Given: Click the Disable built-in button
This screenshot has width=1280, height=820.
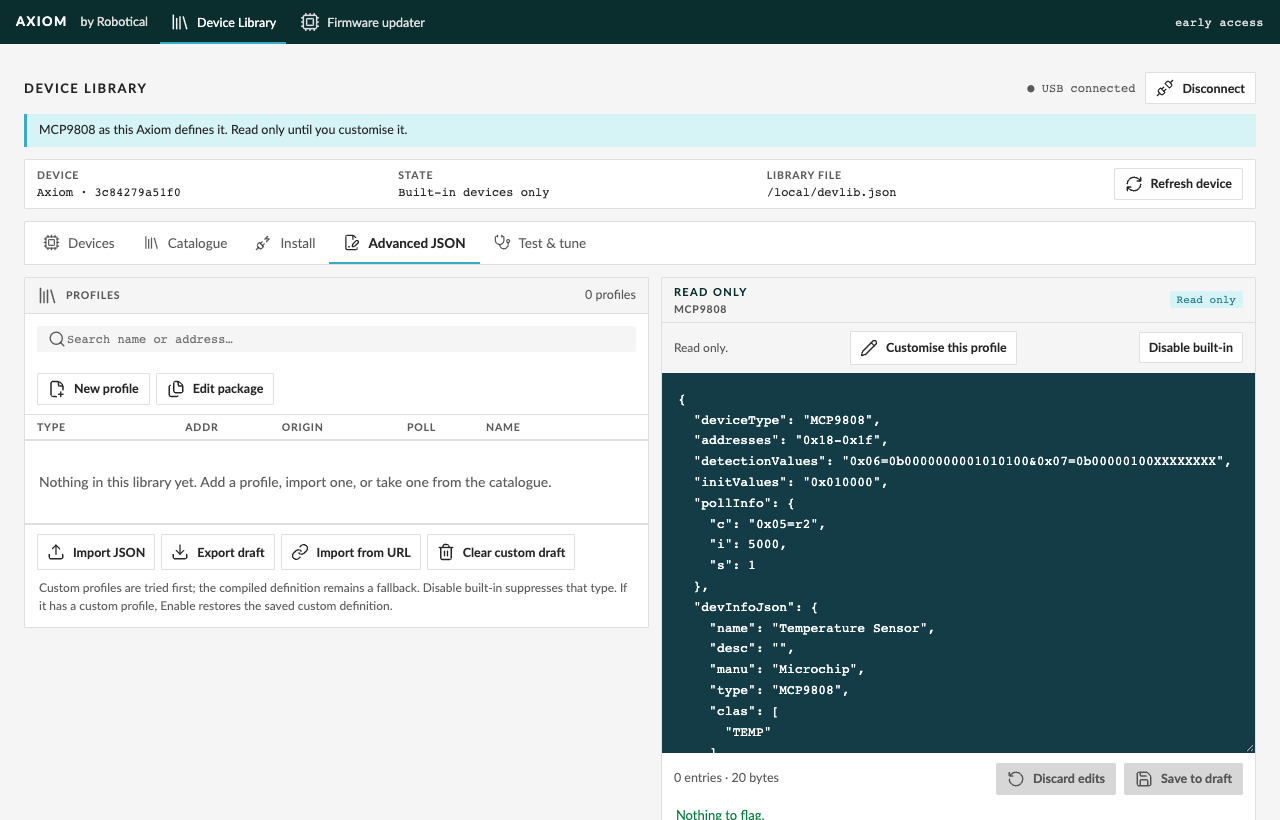Looking at the screenshot, I should tap(1190, 348).
